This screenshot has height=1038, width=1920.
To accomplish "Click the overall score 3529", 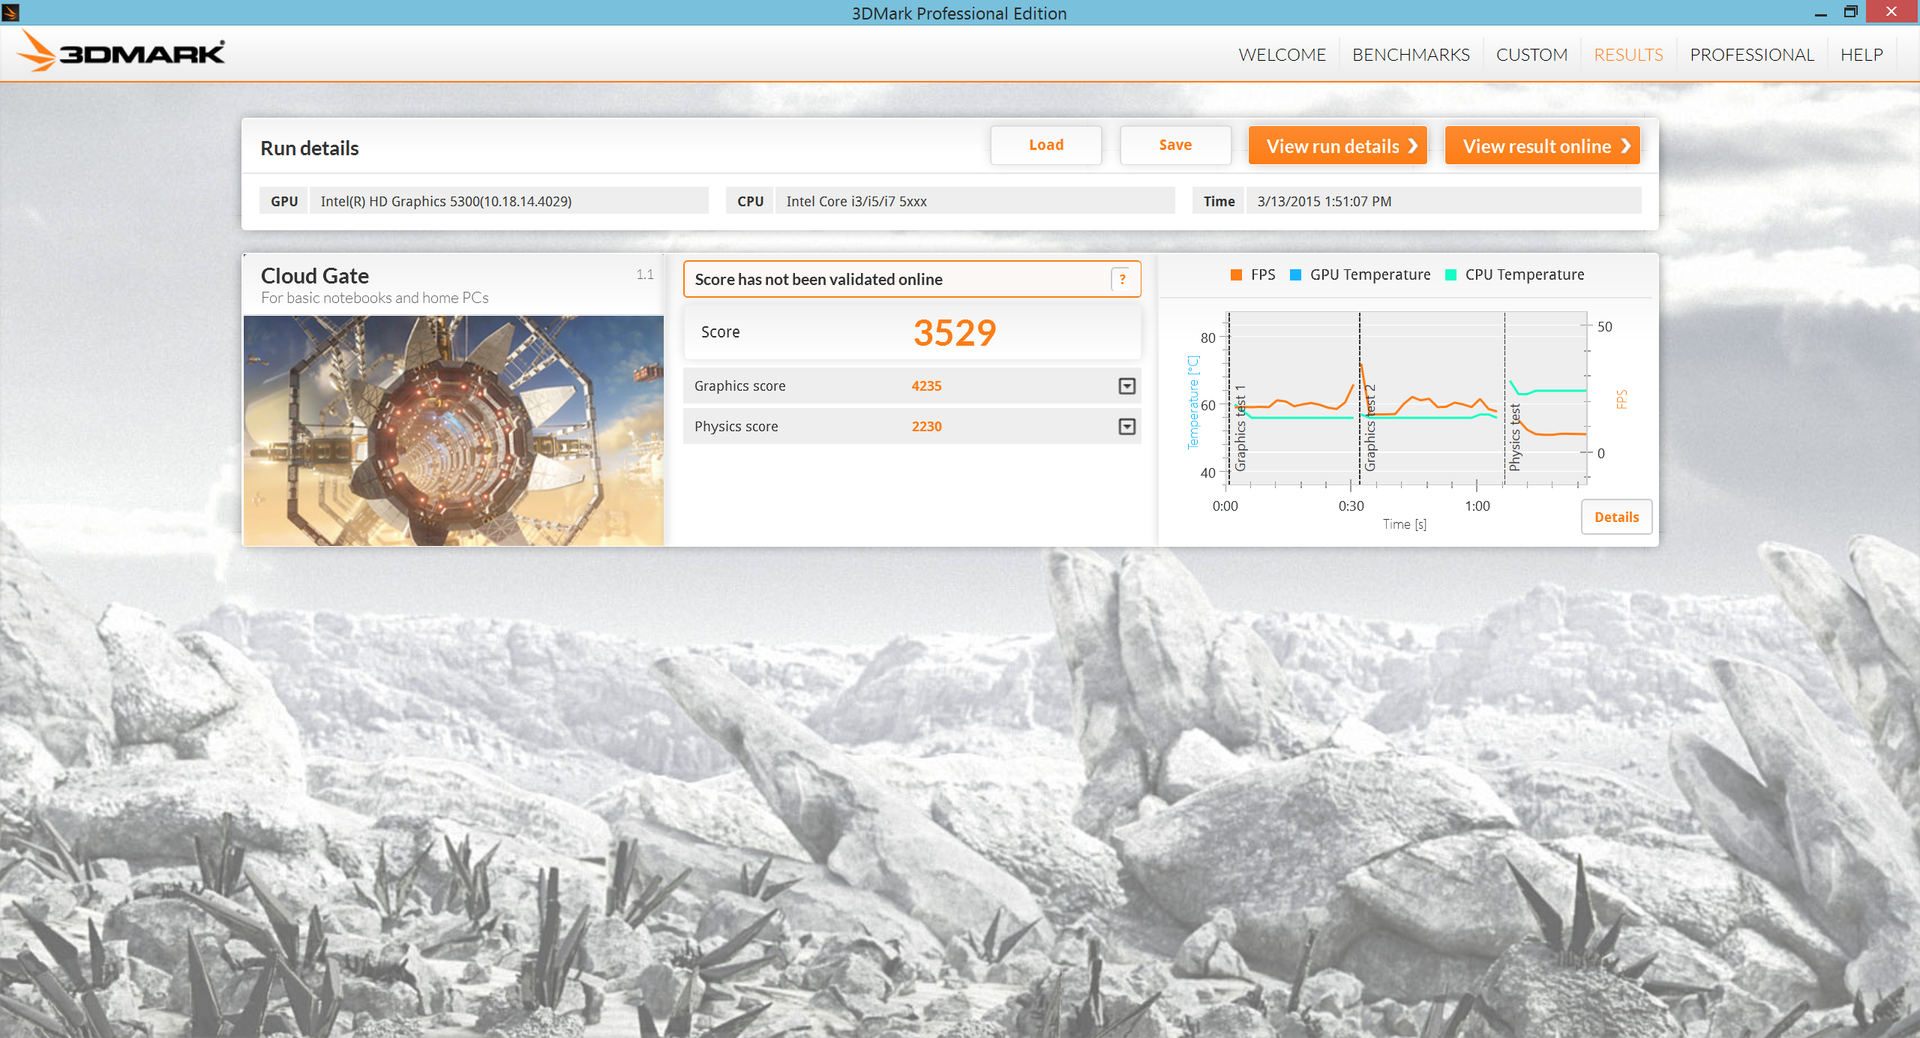I will [x=955, y=333].
